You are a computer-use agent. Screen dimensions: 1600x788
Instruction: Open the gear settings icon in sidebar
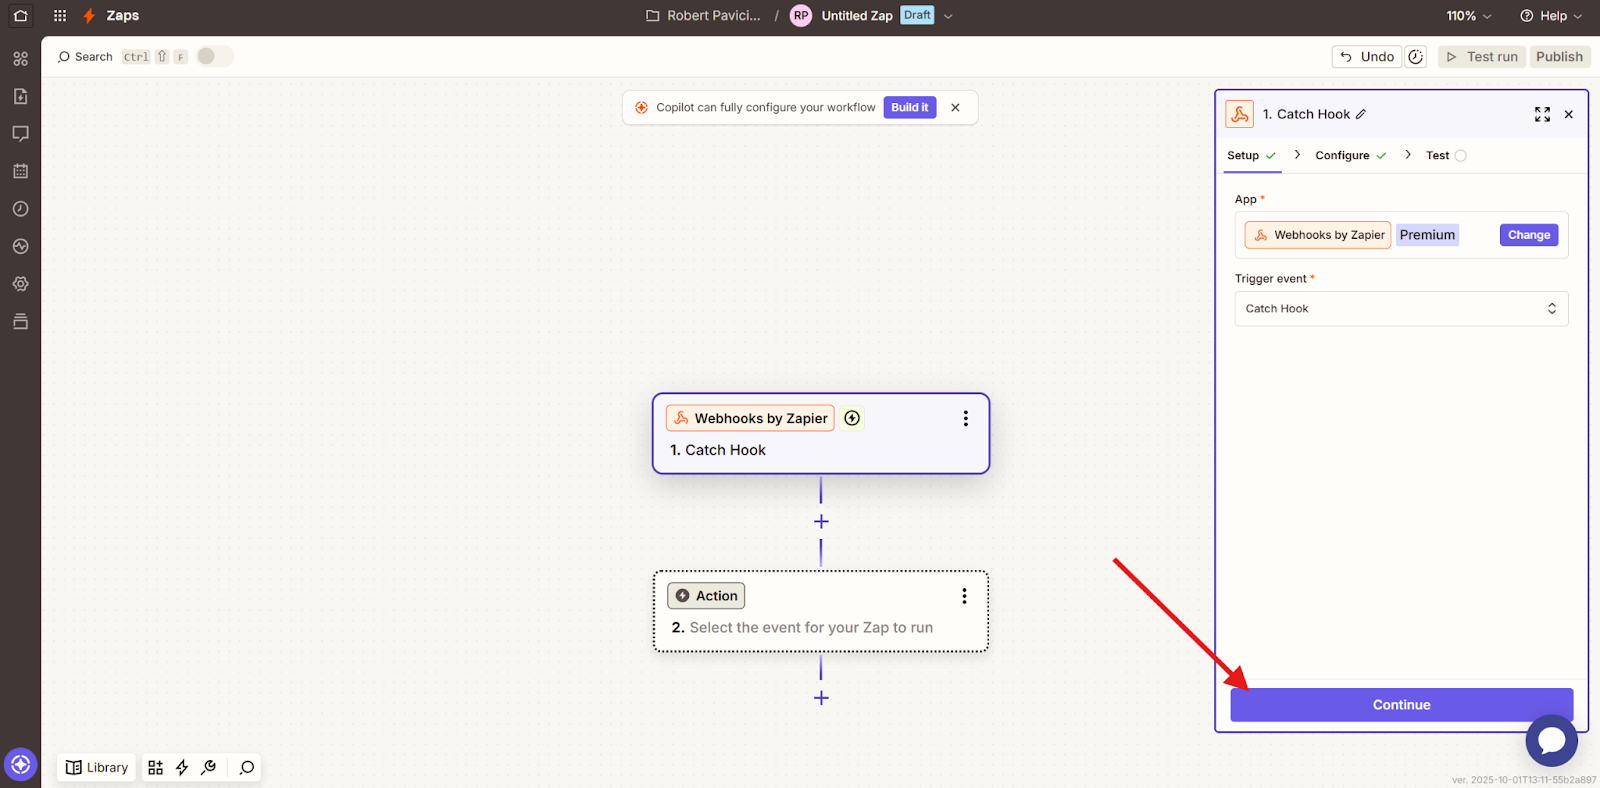click(20, 284)
